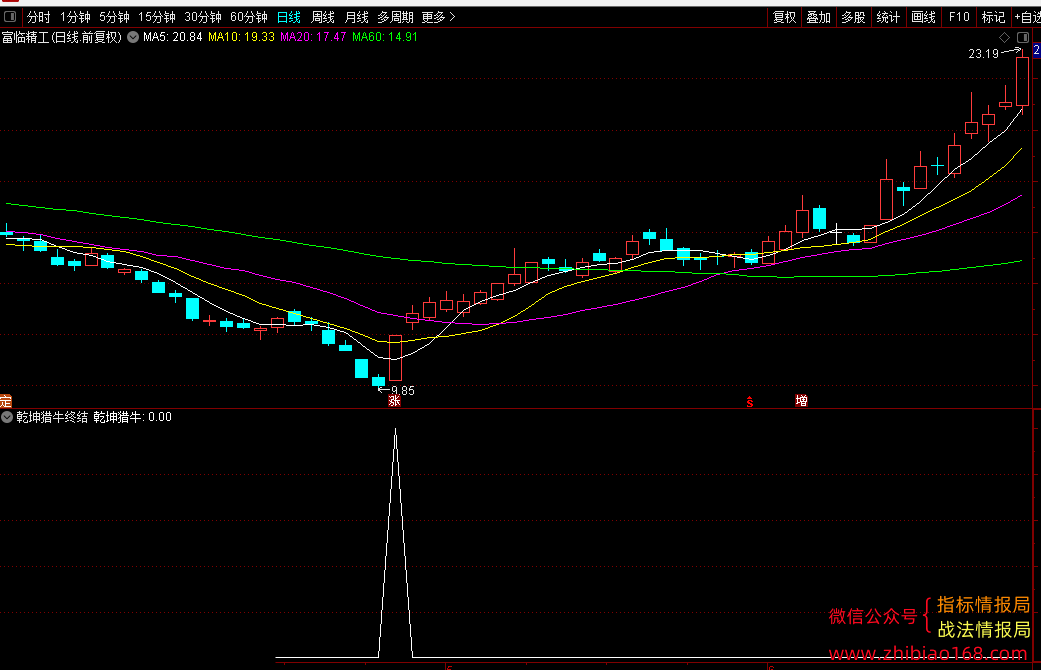1041x670 pixels.
Task: Select the 15分钟 period
Action: click(157, 17)
